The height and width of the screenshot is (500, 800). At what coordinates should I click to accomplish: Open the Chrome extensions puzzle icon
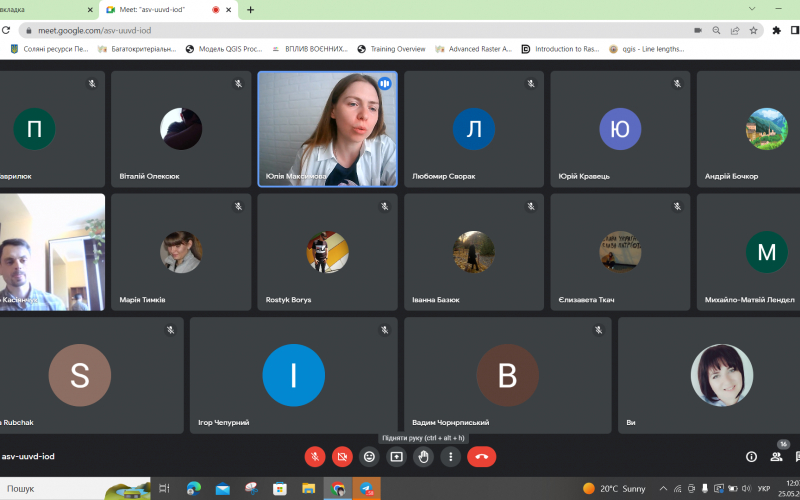pyautogui.click(x=776, y=30)
